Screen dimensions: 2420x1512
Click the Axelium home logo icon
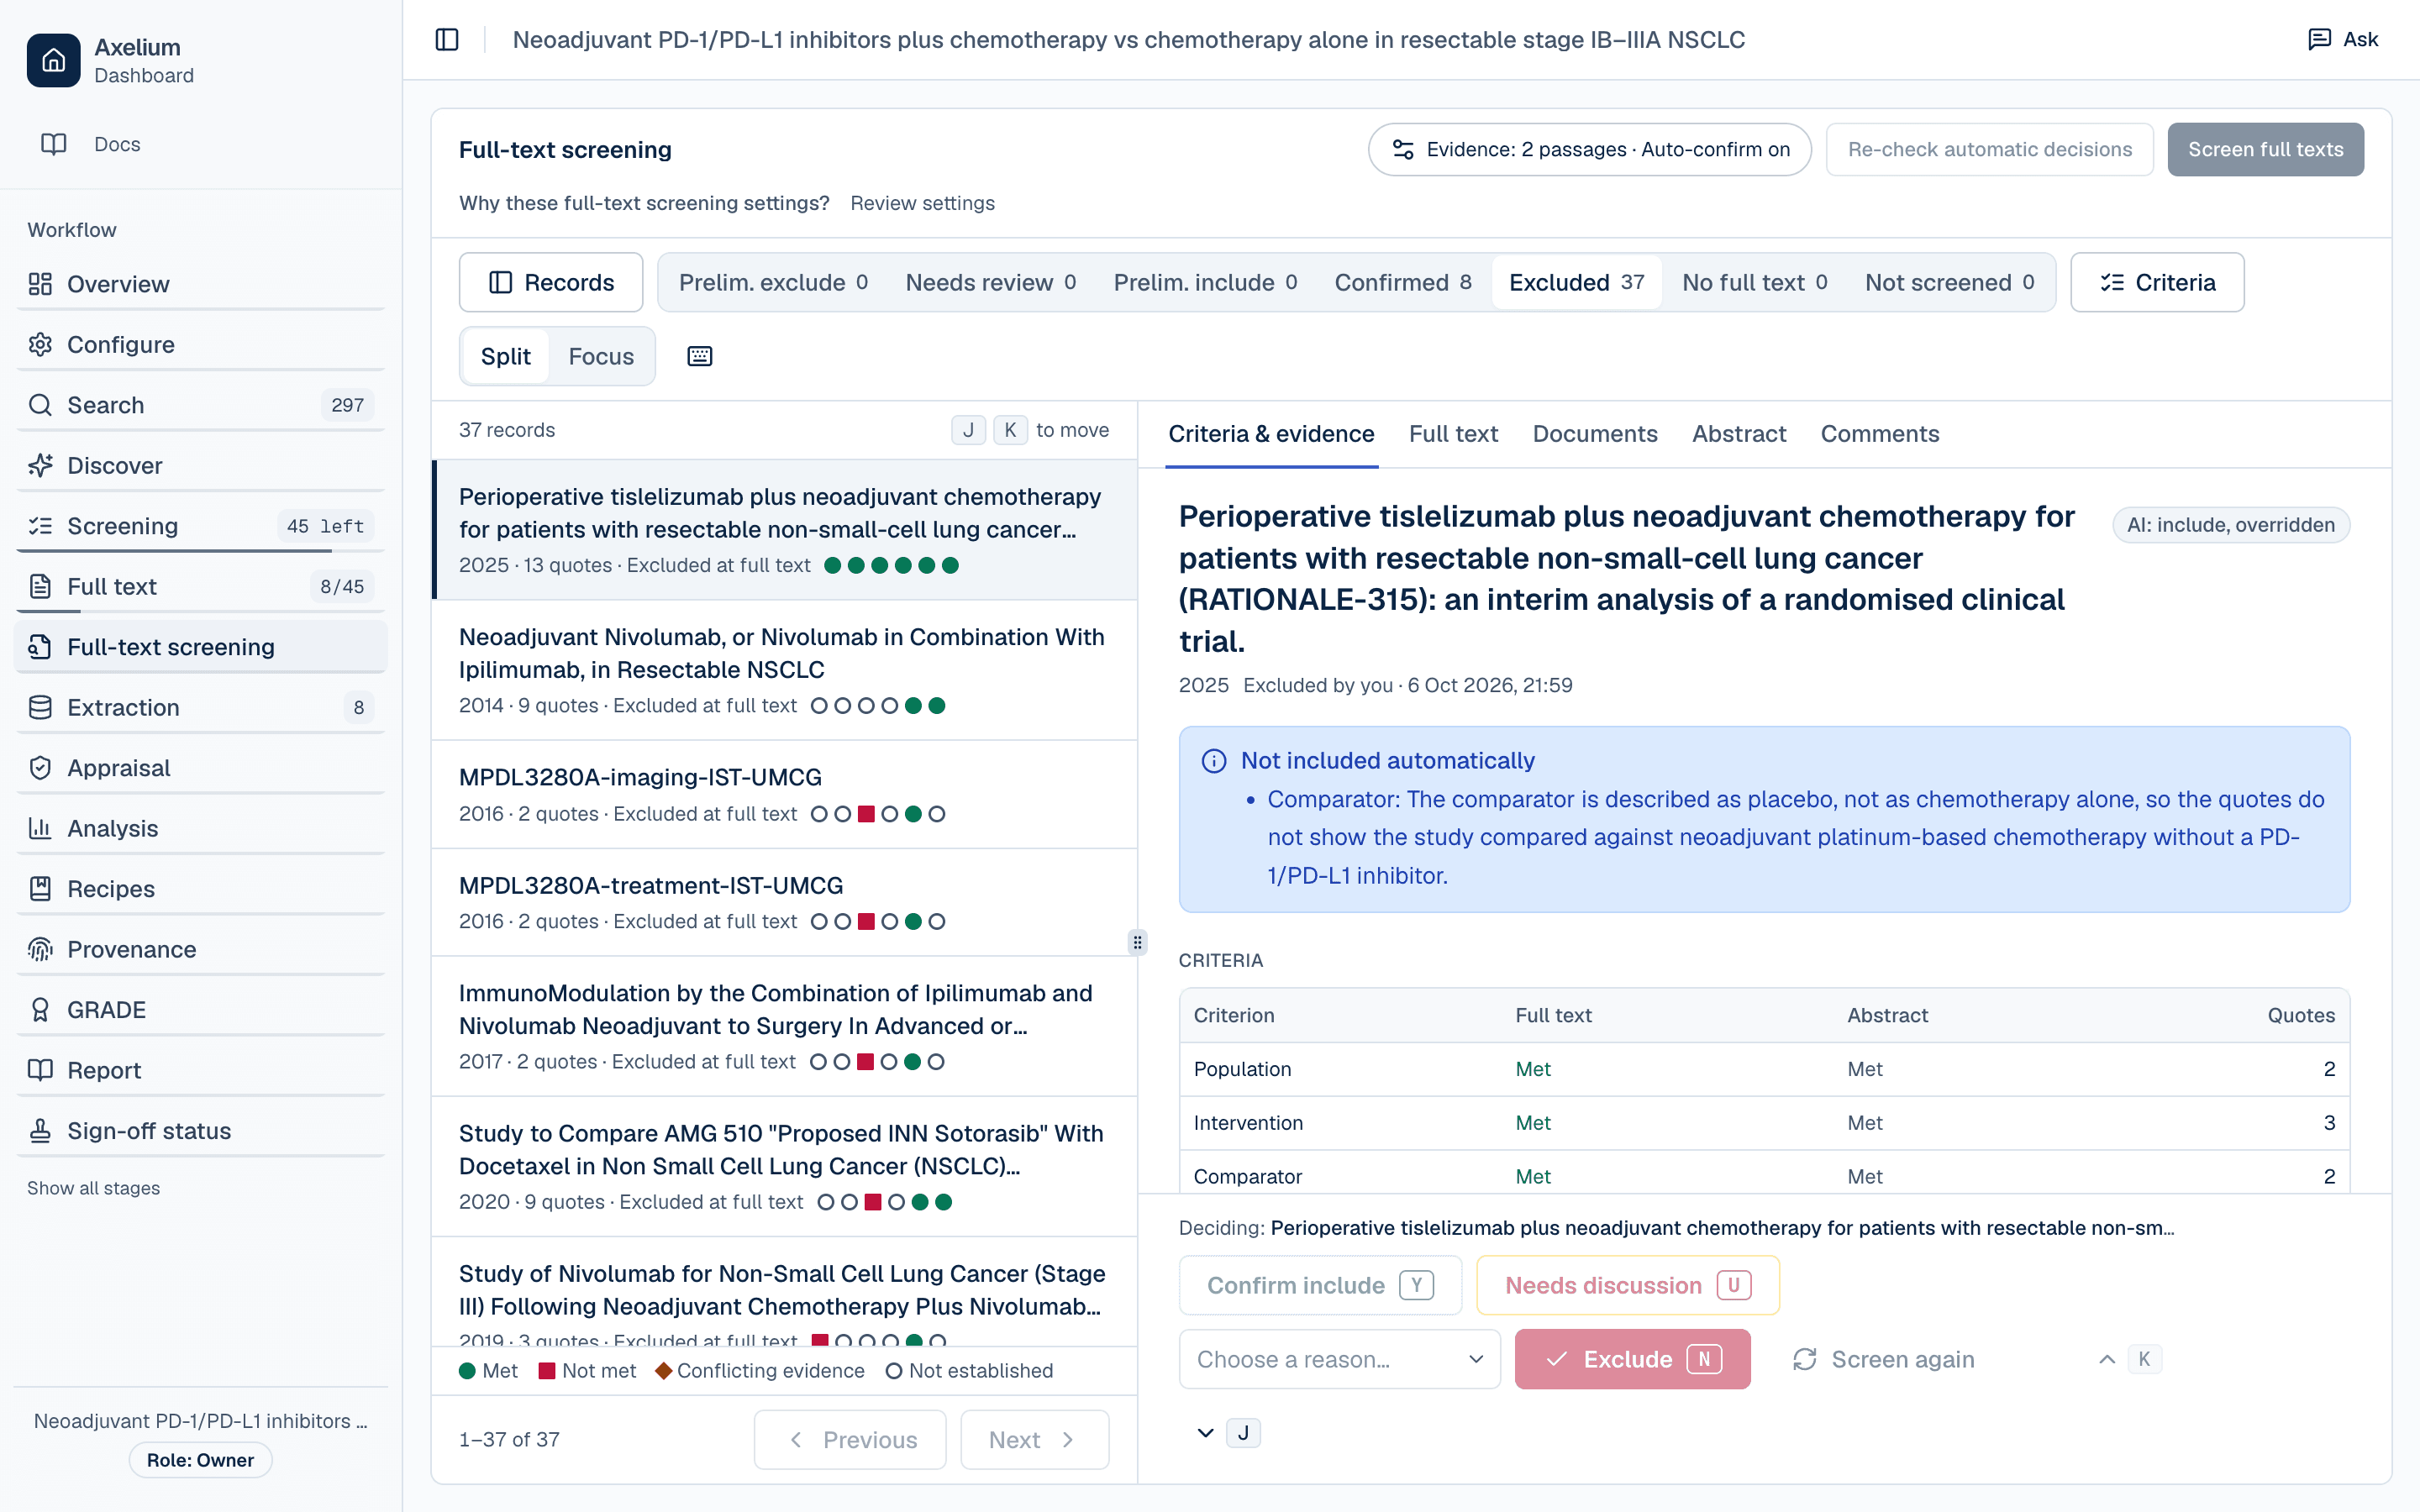point(53,60)
